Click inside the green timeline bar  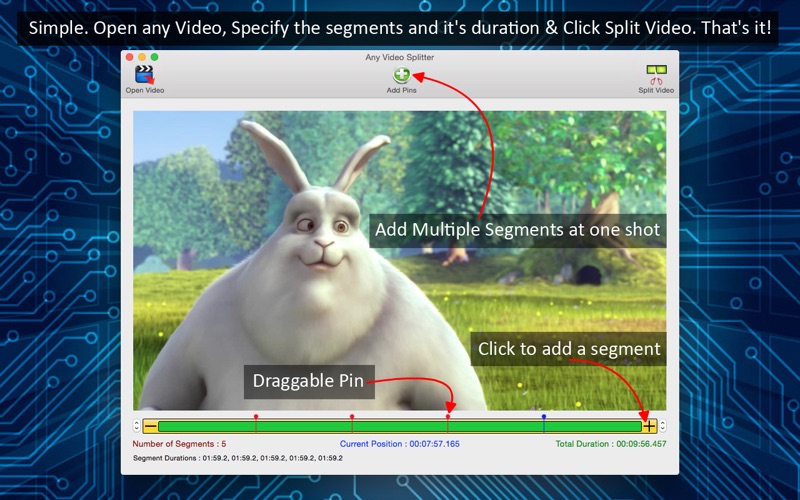pyautogui.click(x=399, y=427)
